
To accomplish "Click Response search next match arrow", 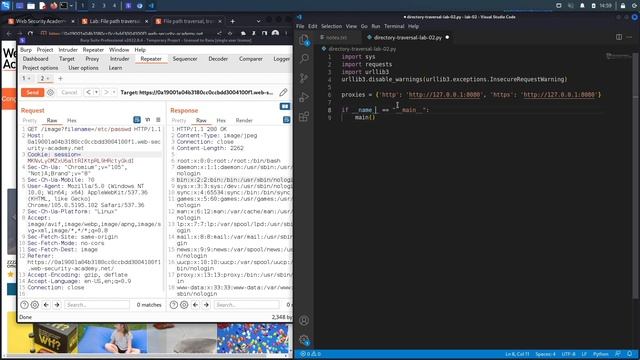I will click(207, 305).
